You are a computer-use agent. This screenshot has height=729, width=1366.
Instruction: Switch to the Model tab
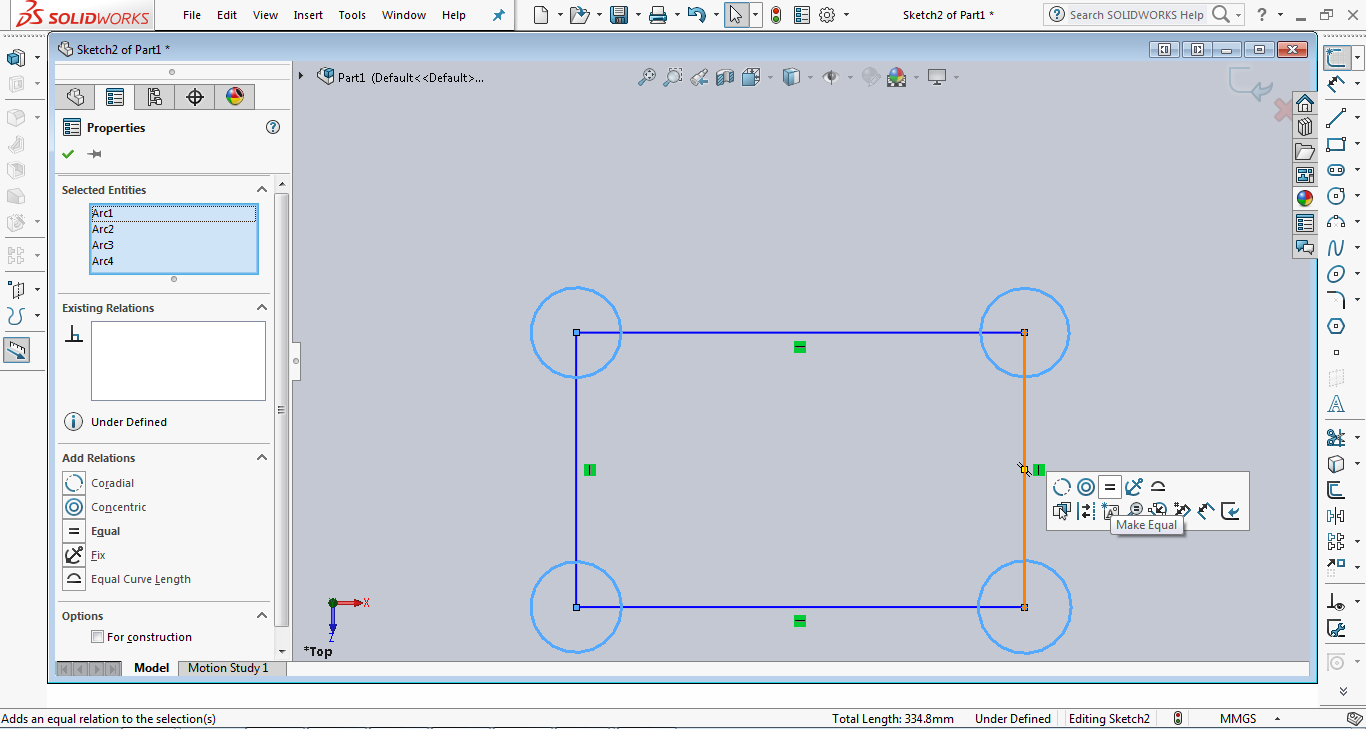coord(152,668)
